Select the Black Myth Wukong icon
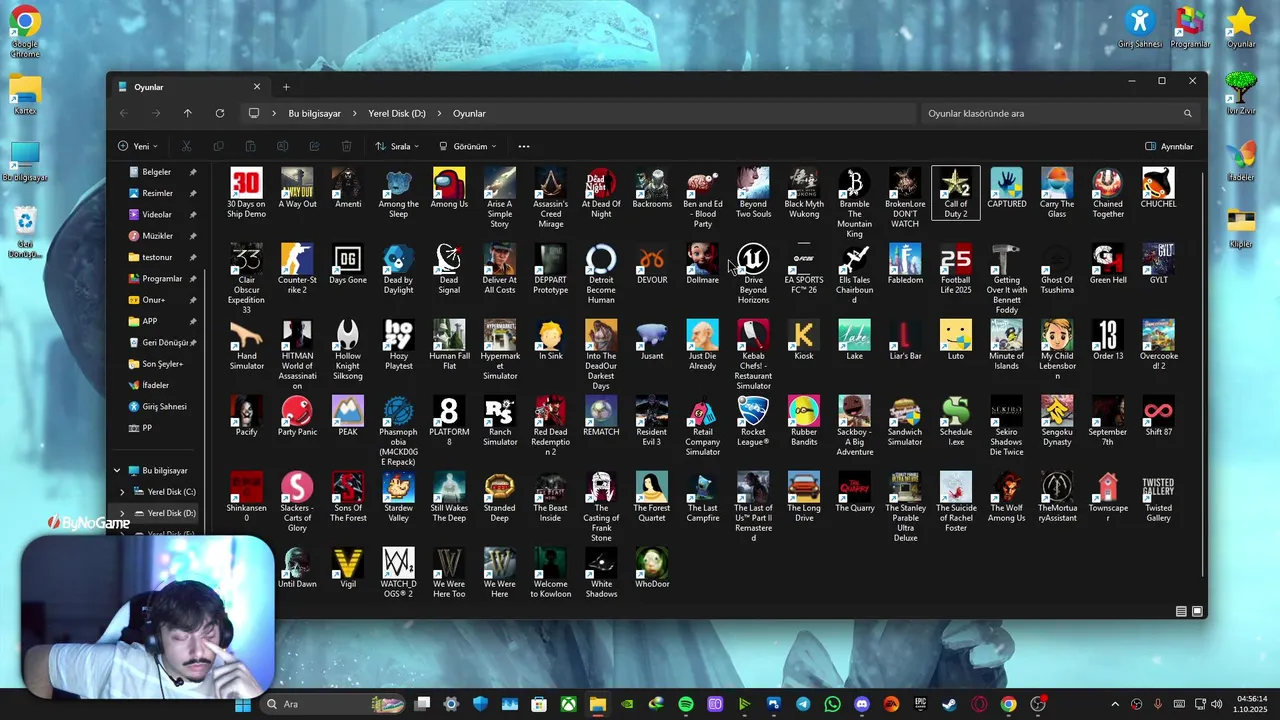 804,194
